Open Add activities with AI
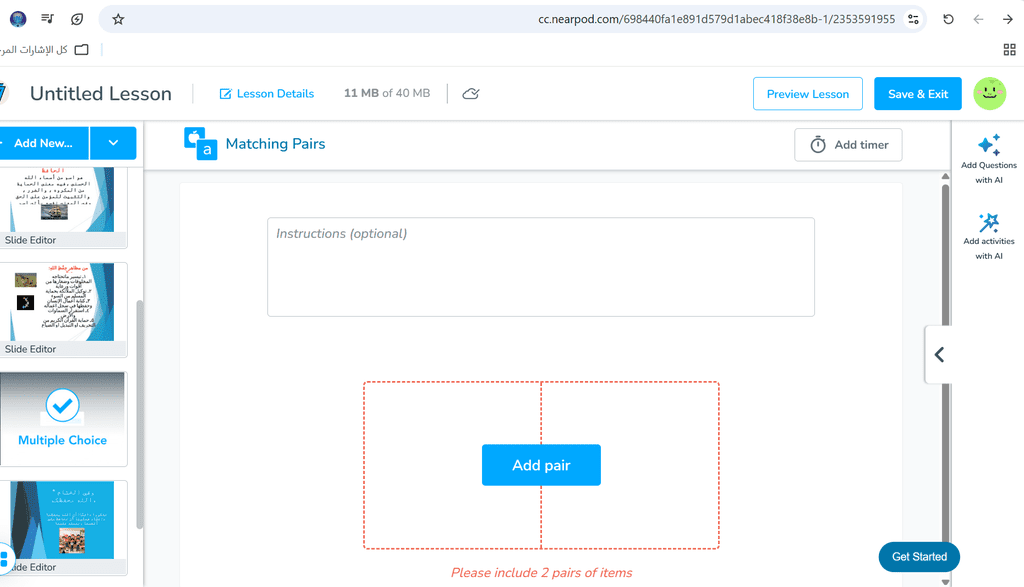1024x587 pixels. pos(989,236)
